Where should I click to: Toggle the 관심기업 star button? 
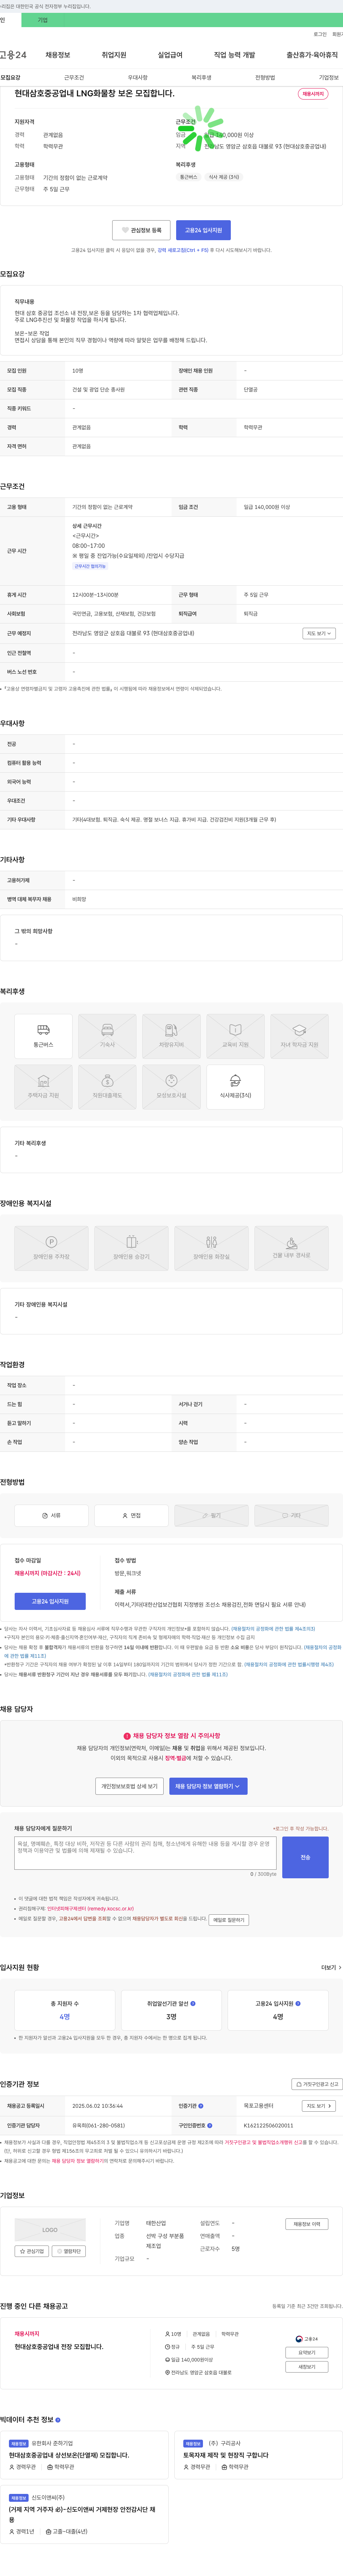(x=32, y=2251)
